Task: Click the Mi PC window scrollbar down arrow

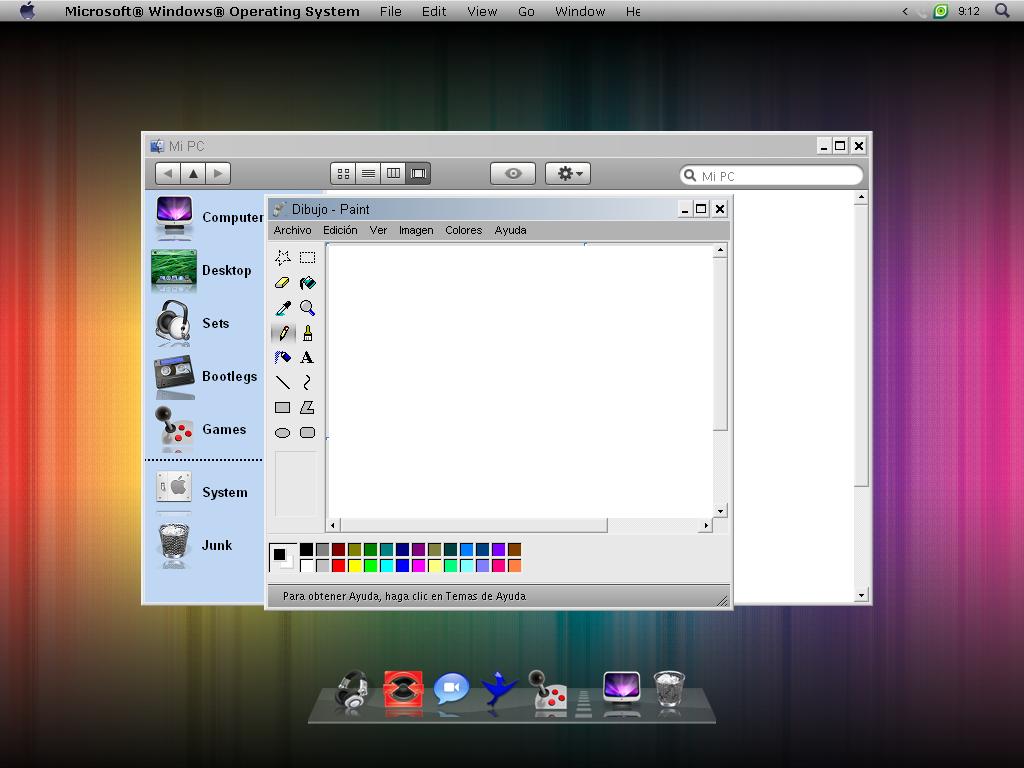Action: pyautogui.click(x=861, y=595)
